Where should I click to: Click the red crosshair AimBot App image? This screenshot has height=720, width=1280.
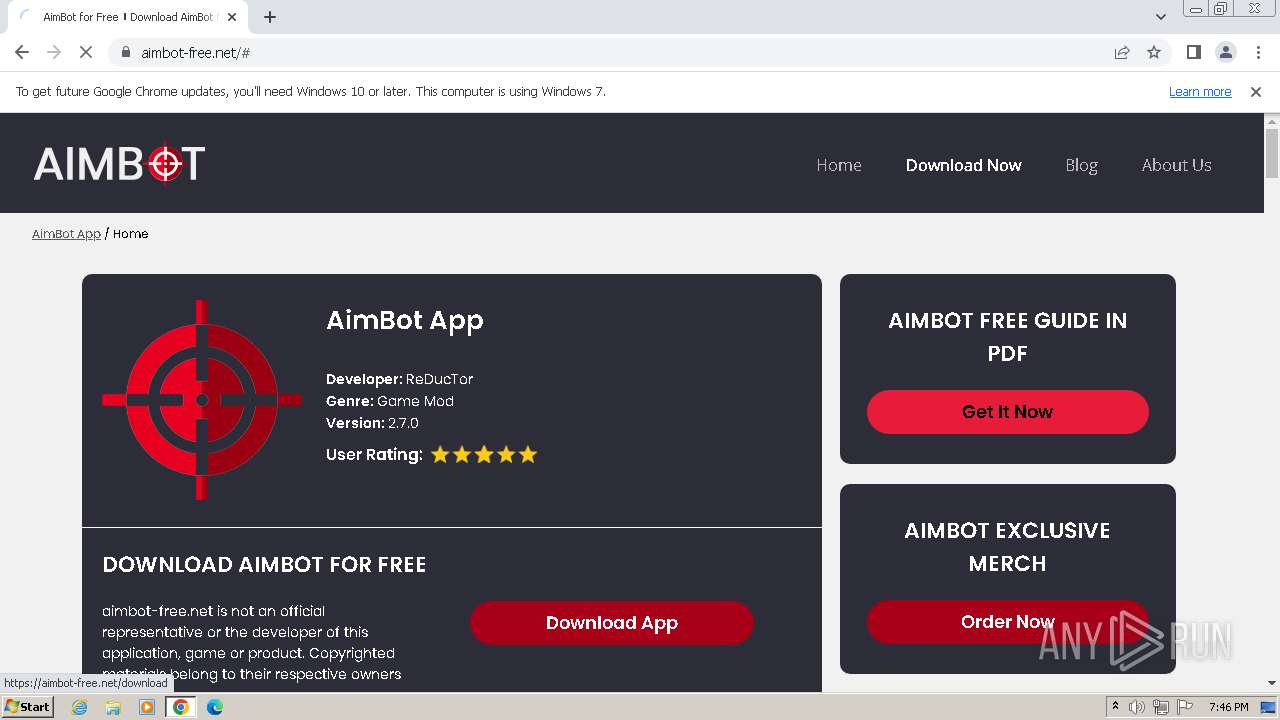[x=202, y=400]
